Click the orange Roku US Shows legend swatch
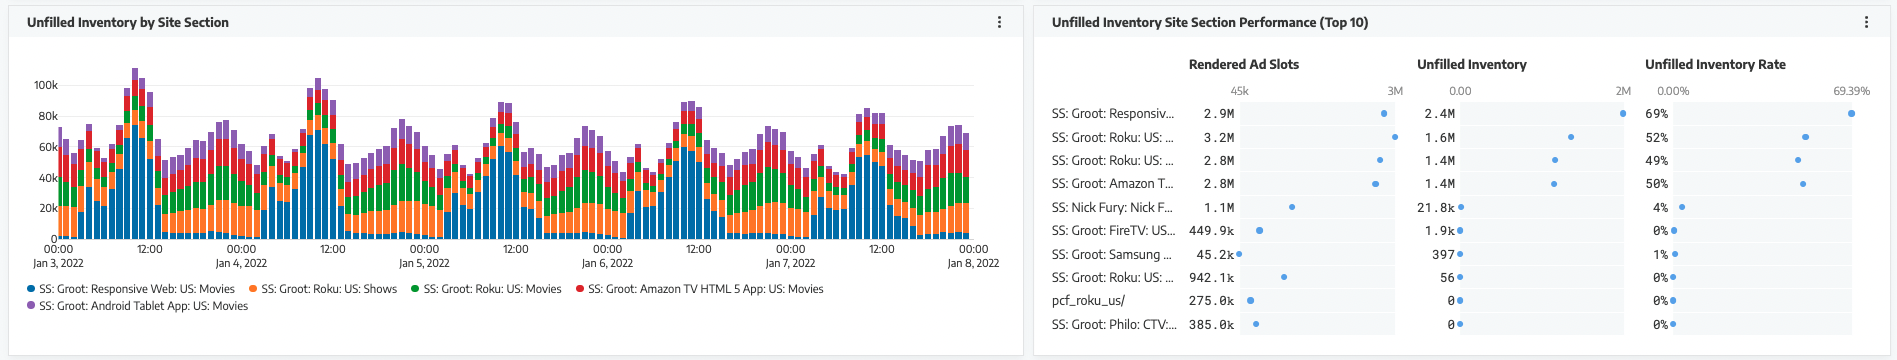The width and height of the screenshot is (1897, 360). point(253,289)
